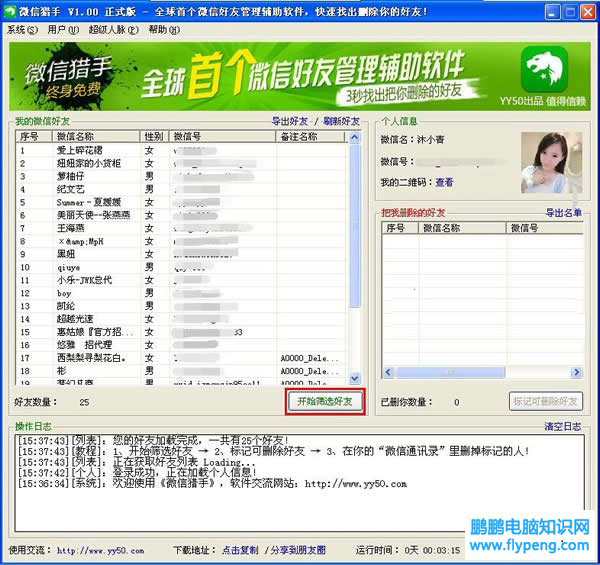Open the 帮助(H) menu
Screen dimensions: 600x565
(x=164, y=30)
